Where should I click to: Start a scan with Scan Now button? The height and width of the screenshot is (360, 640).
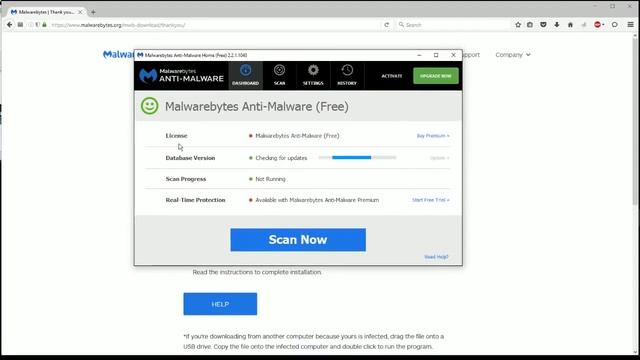298,240
